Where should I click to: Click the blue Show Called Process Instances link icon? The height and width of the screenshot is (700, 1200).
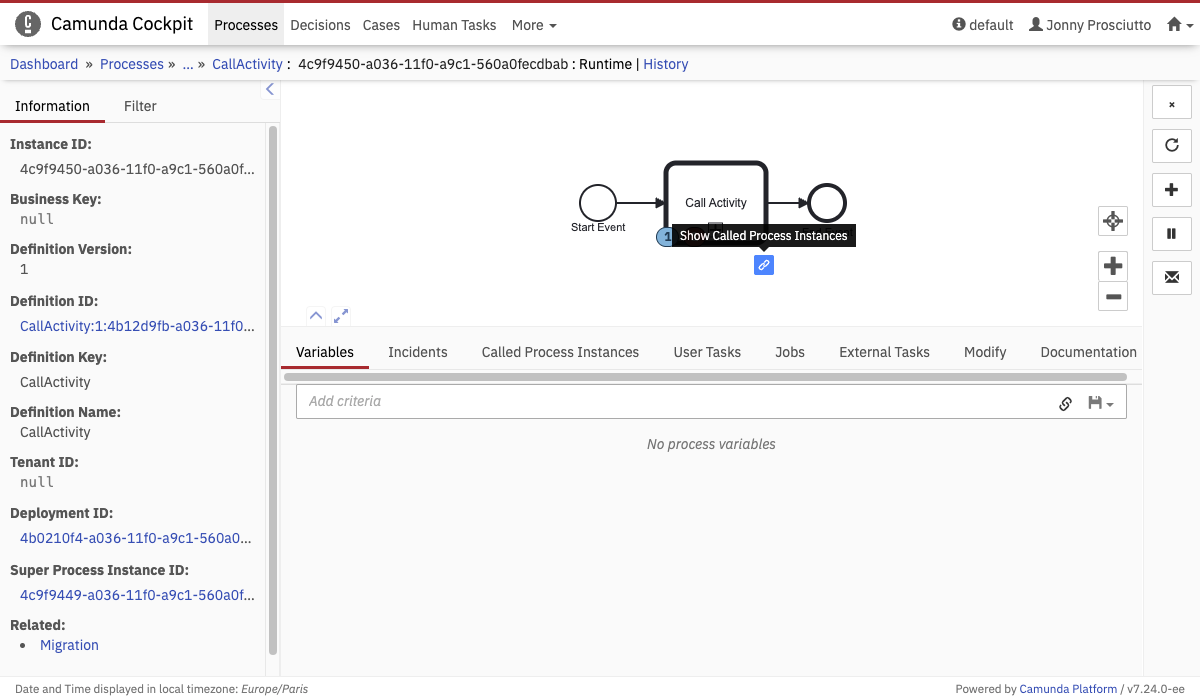[x=763, y=265]
